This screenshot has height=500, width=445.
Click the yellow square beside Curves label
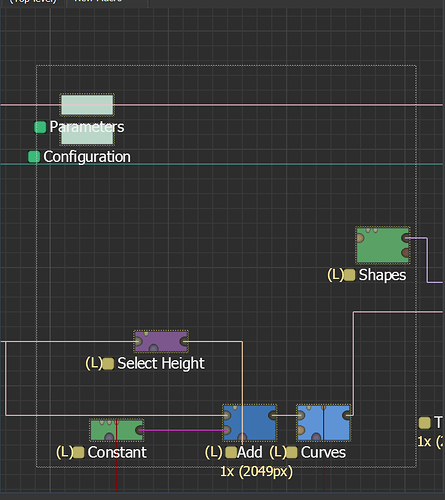291,453
